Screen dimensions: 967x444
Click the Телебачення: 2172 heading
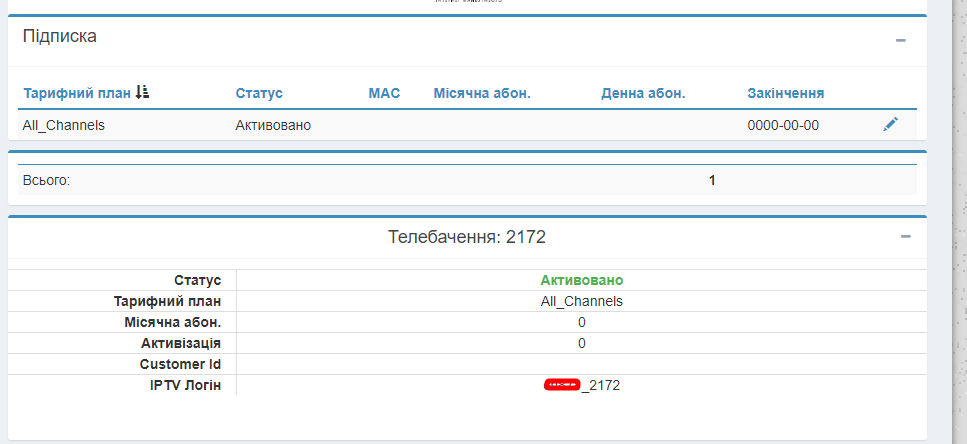pyautogui.click(x=466, y=237)
